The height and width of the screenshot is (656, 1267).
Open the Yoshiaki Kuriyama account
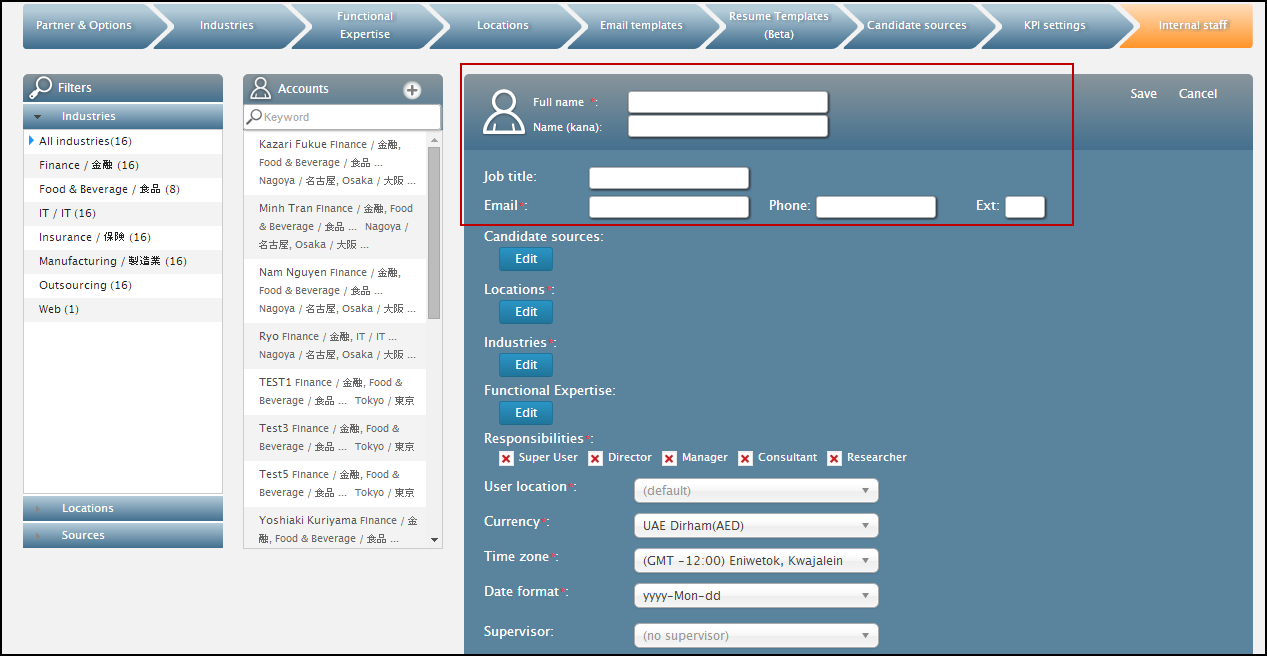point(336,528)
